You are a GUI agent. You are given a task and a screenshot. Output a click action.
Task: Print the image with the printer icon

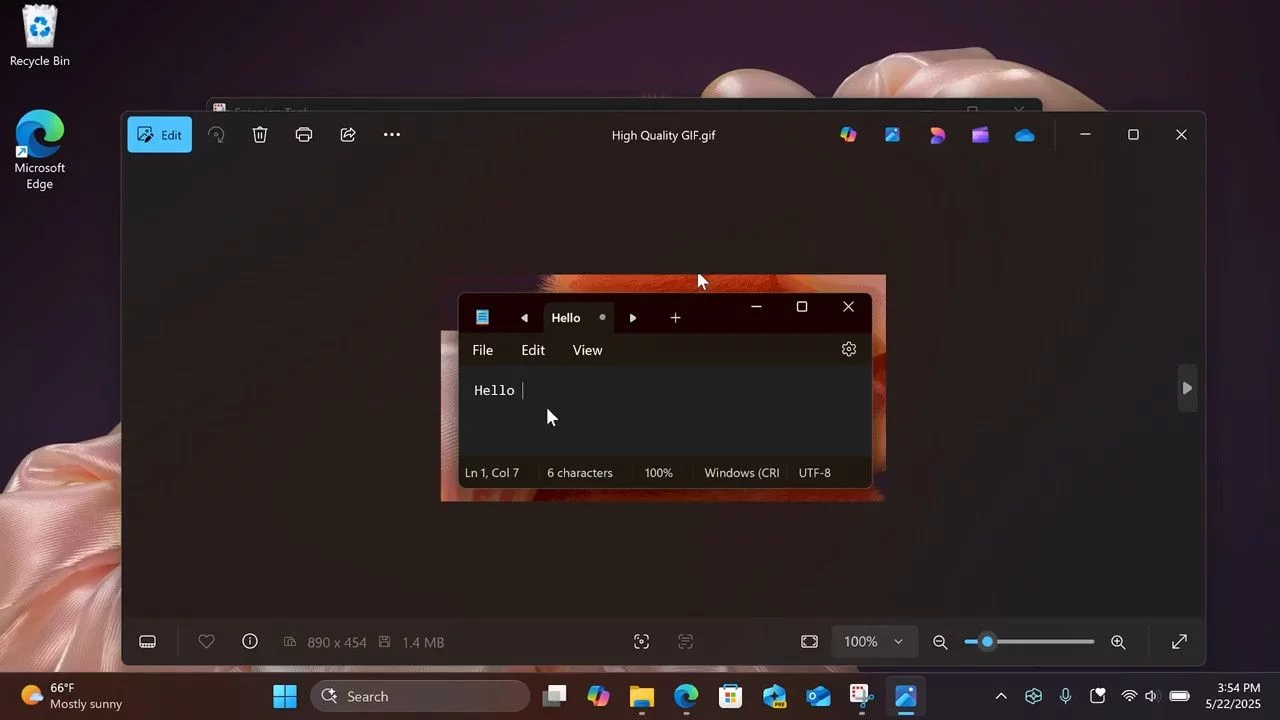pos(304,135)
